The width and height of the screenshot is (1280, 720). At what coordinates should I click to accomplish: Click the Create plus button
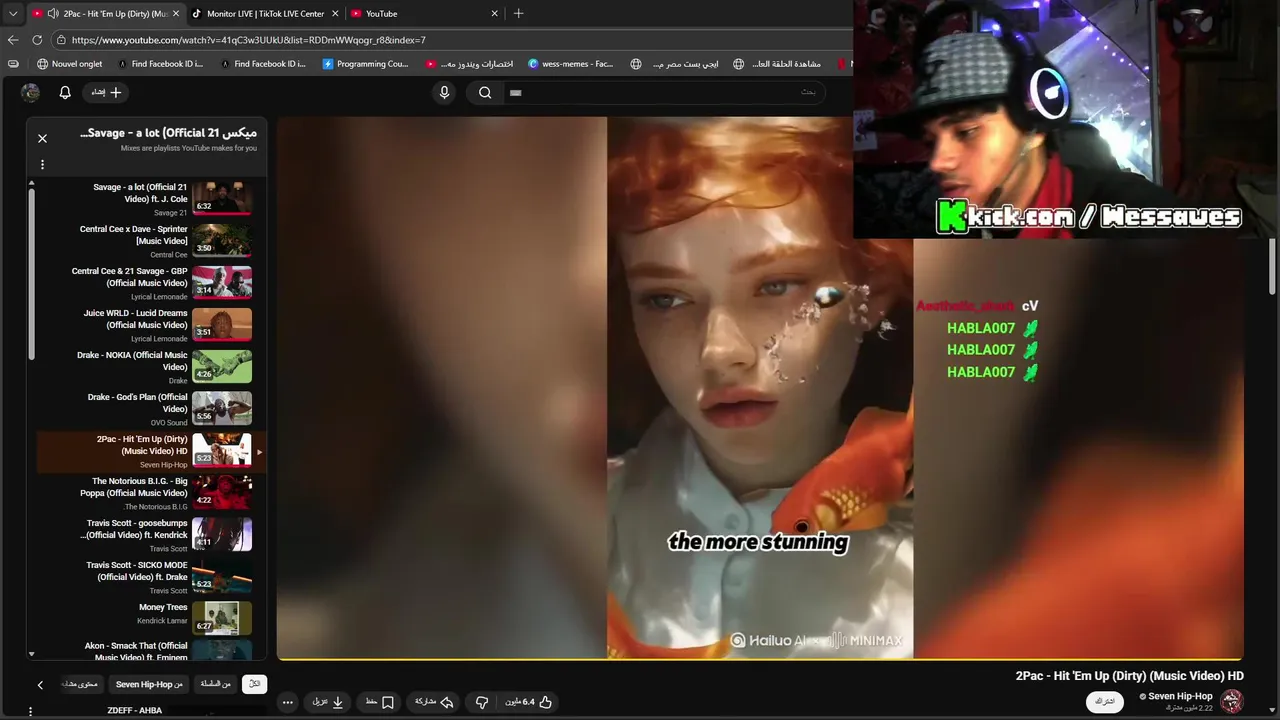[x=107, y=92]
